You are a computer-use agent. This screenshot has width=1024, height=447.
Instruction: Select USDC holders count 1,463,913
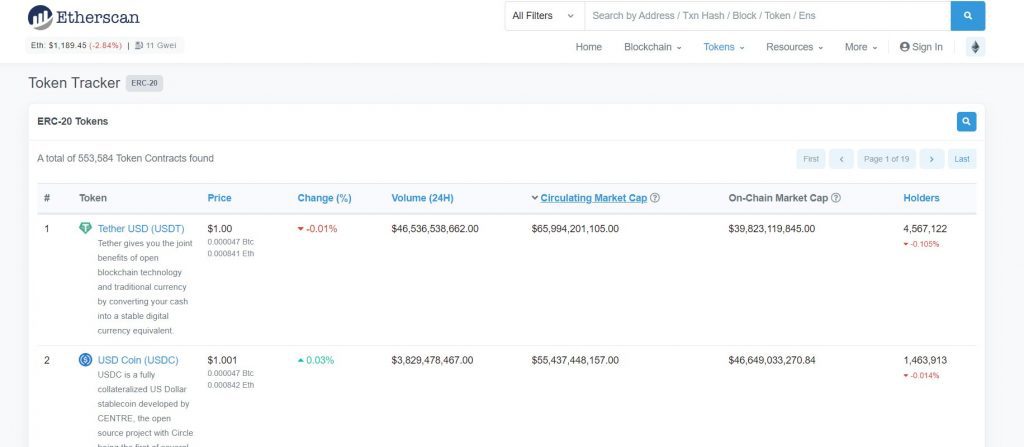tap(925, 360)
